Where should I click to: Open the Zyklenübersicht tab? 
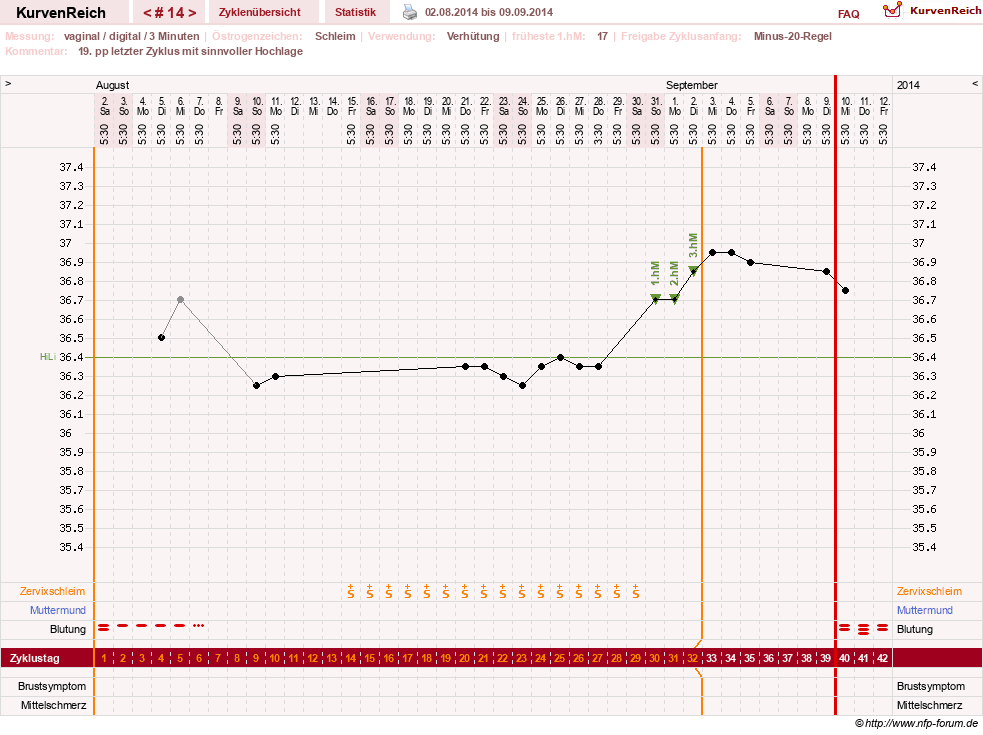coord(260,12)
